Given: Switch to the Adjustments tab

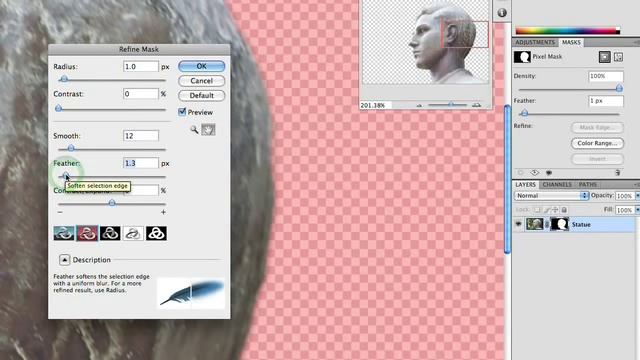Looking at the screenshot, I should (x=535, y=42).
